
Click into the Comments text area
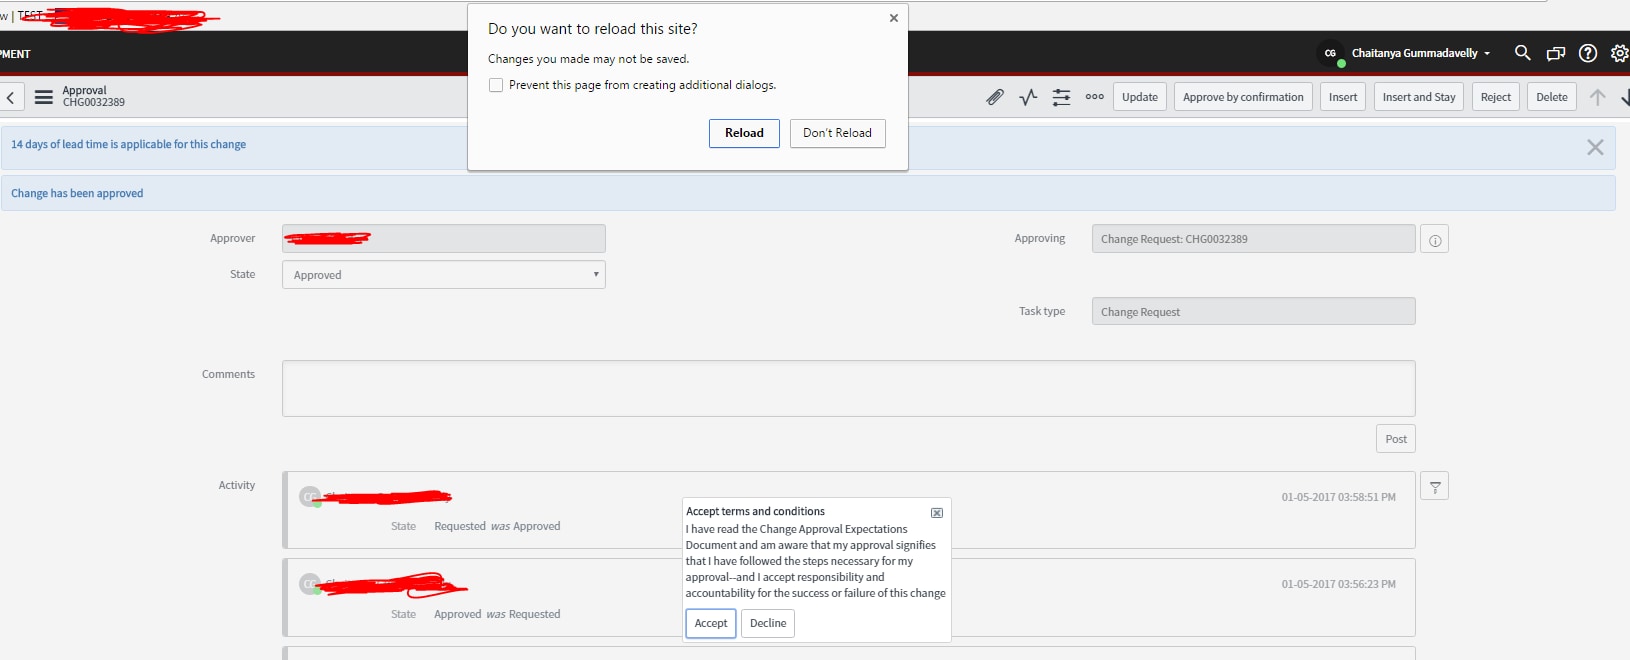click(848, 388)
